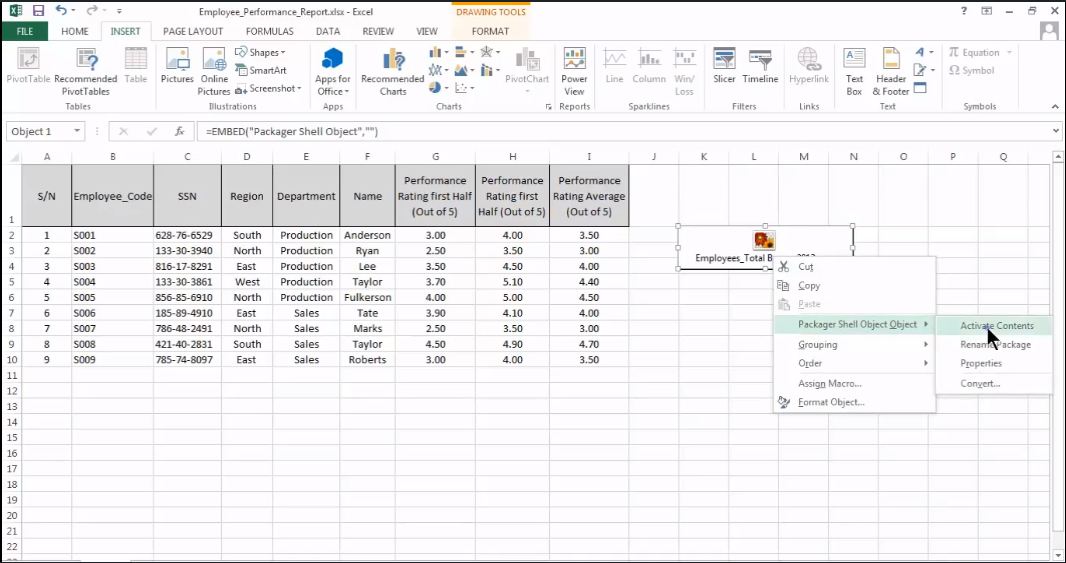
Task: Select row 5 header
Action: (x=12, y=282)
